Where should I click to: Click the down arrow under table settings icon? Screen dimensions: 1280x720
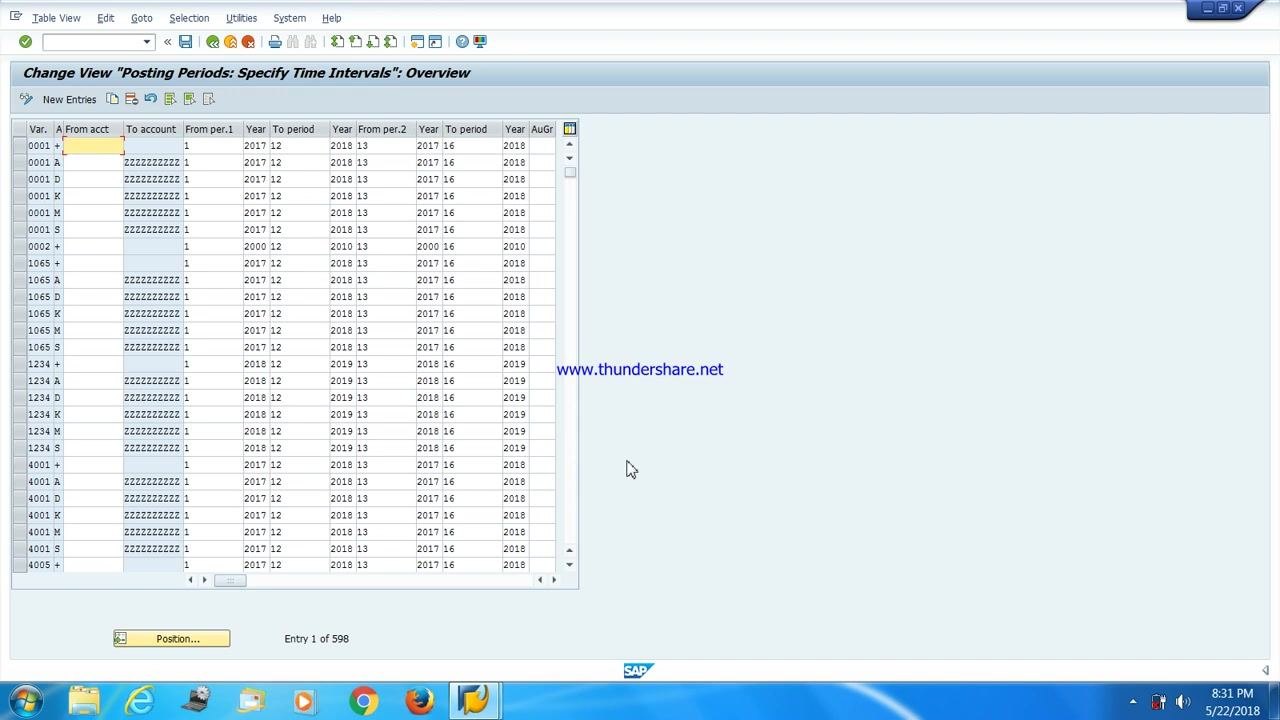click(x=570, y=158)
